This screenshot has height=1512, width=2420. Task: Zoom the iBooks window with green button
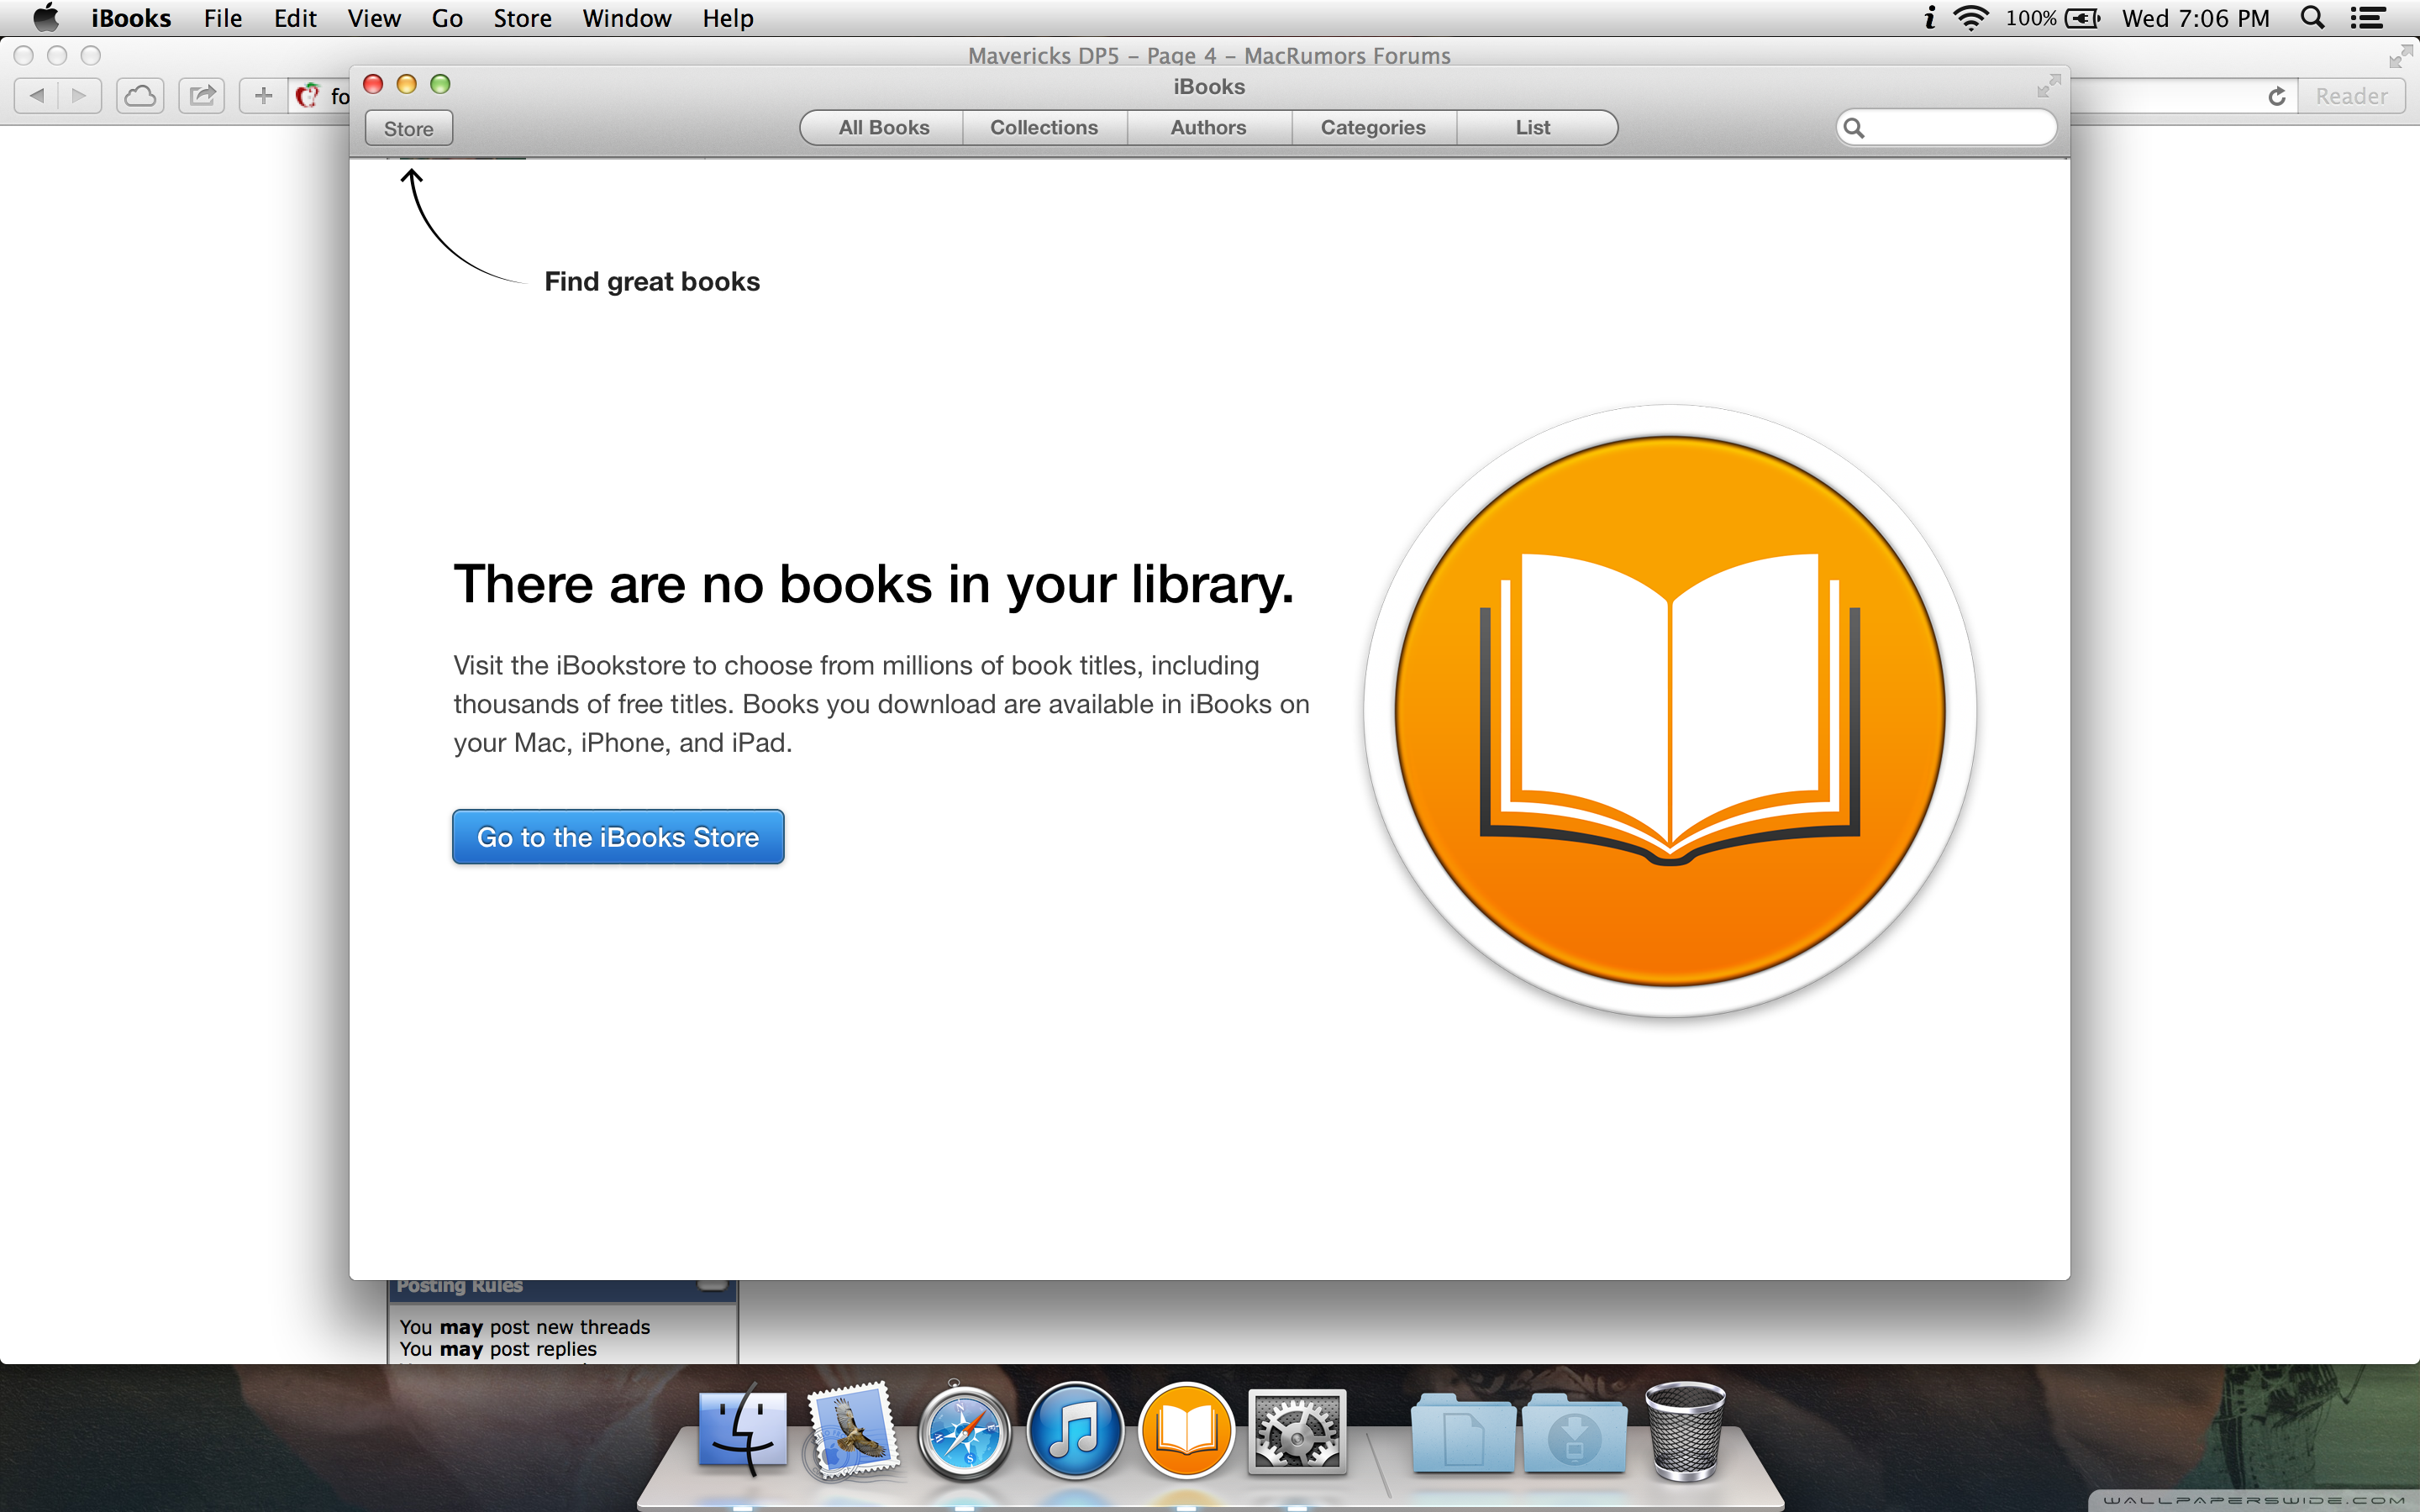click(x=440, y=84)
